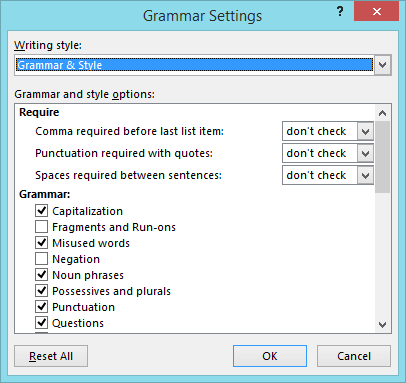406x383 pixels.
Task: Confirm settings with the OK button
Action: click(x=270, y=356)
